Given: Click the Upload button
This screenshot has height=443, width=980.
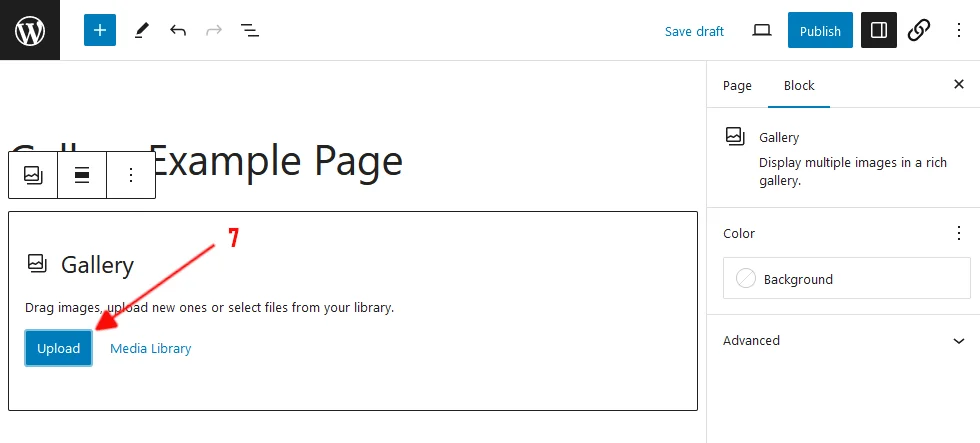Looking at the screenshot, I should point(58,348).
